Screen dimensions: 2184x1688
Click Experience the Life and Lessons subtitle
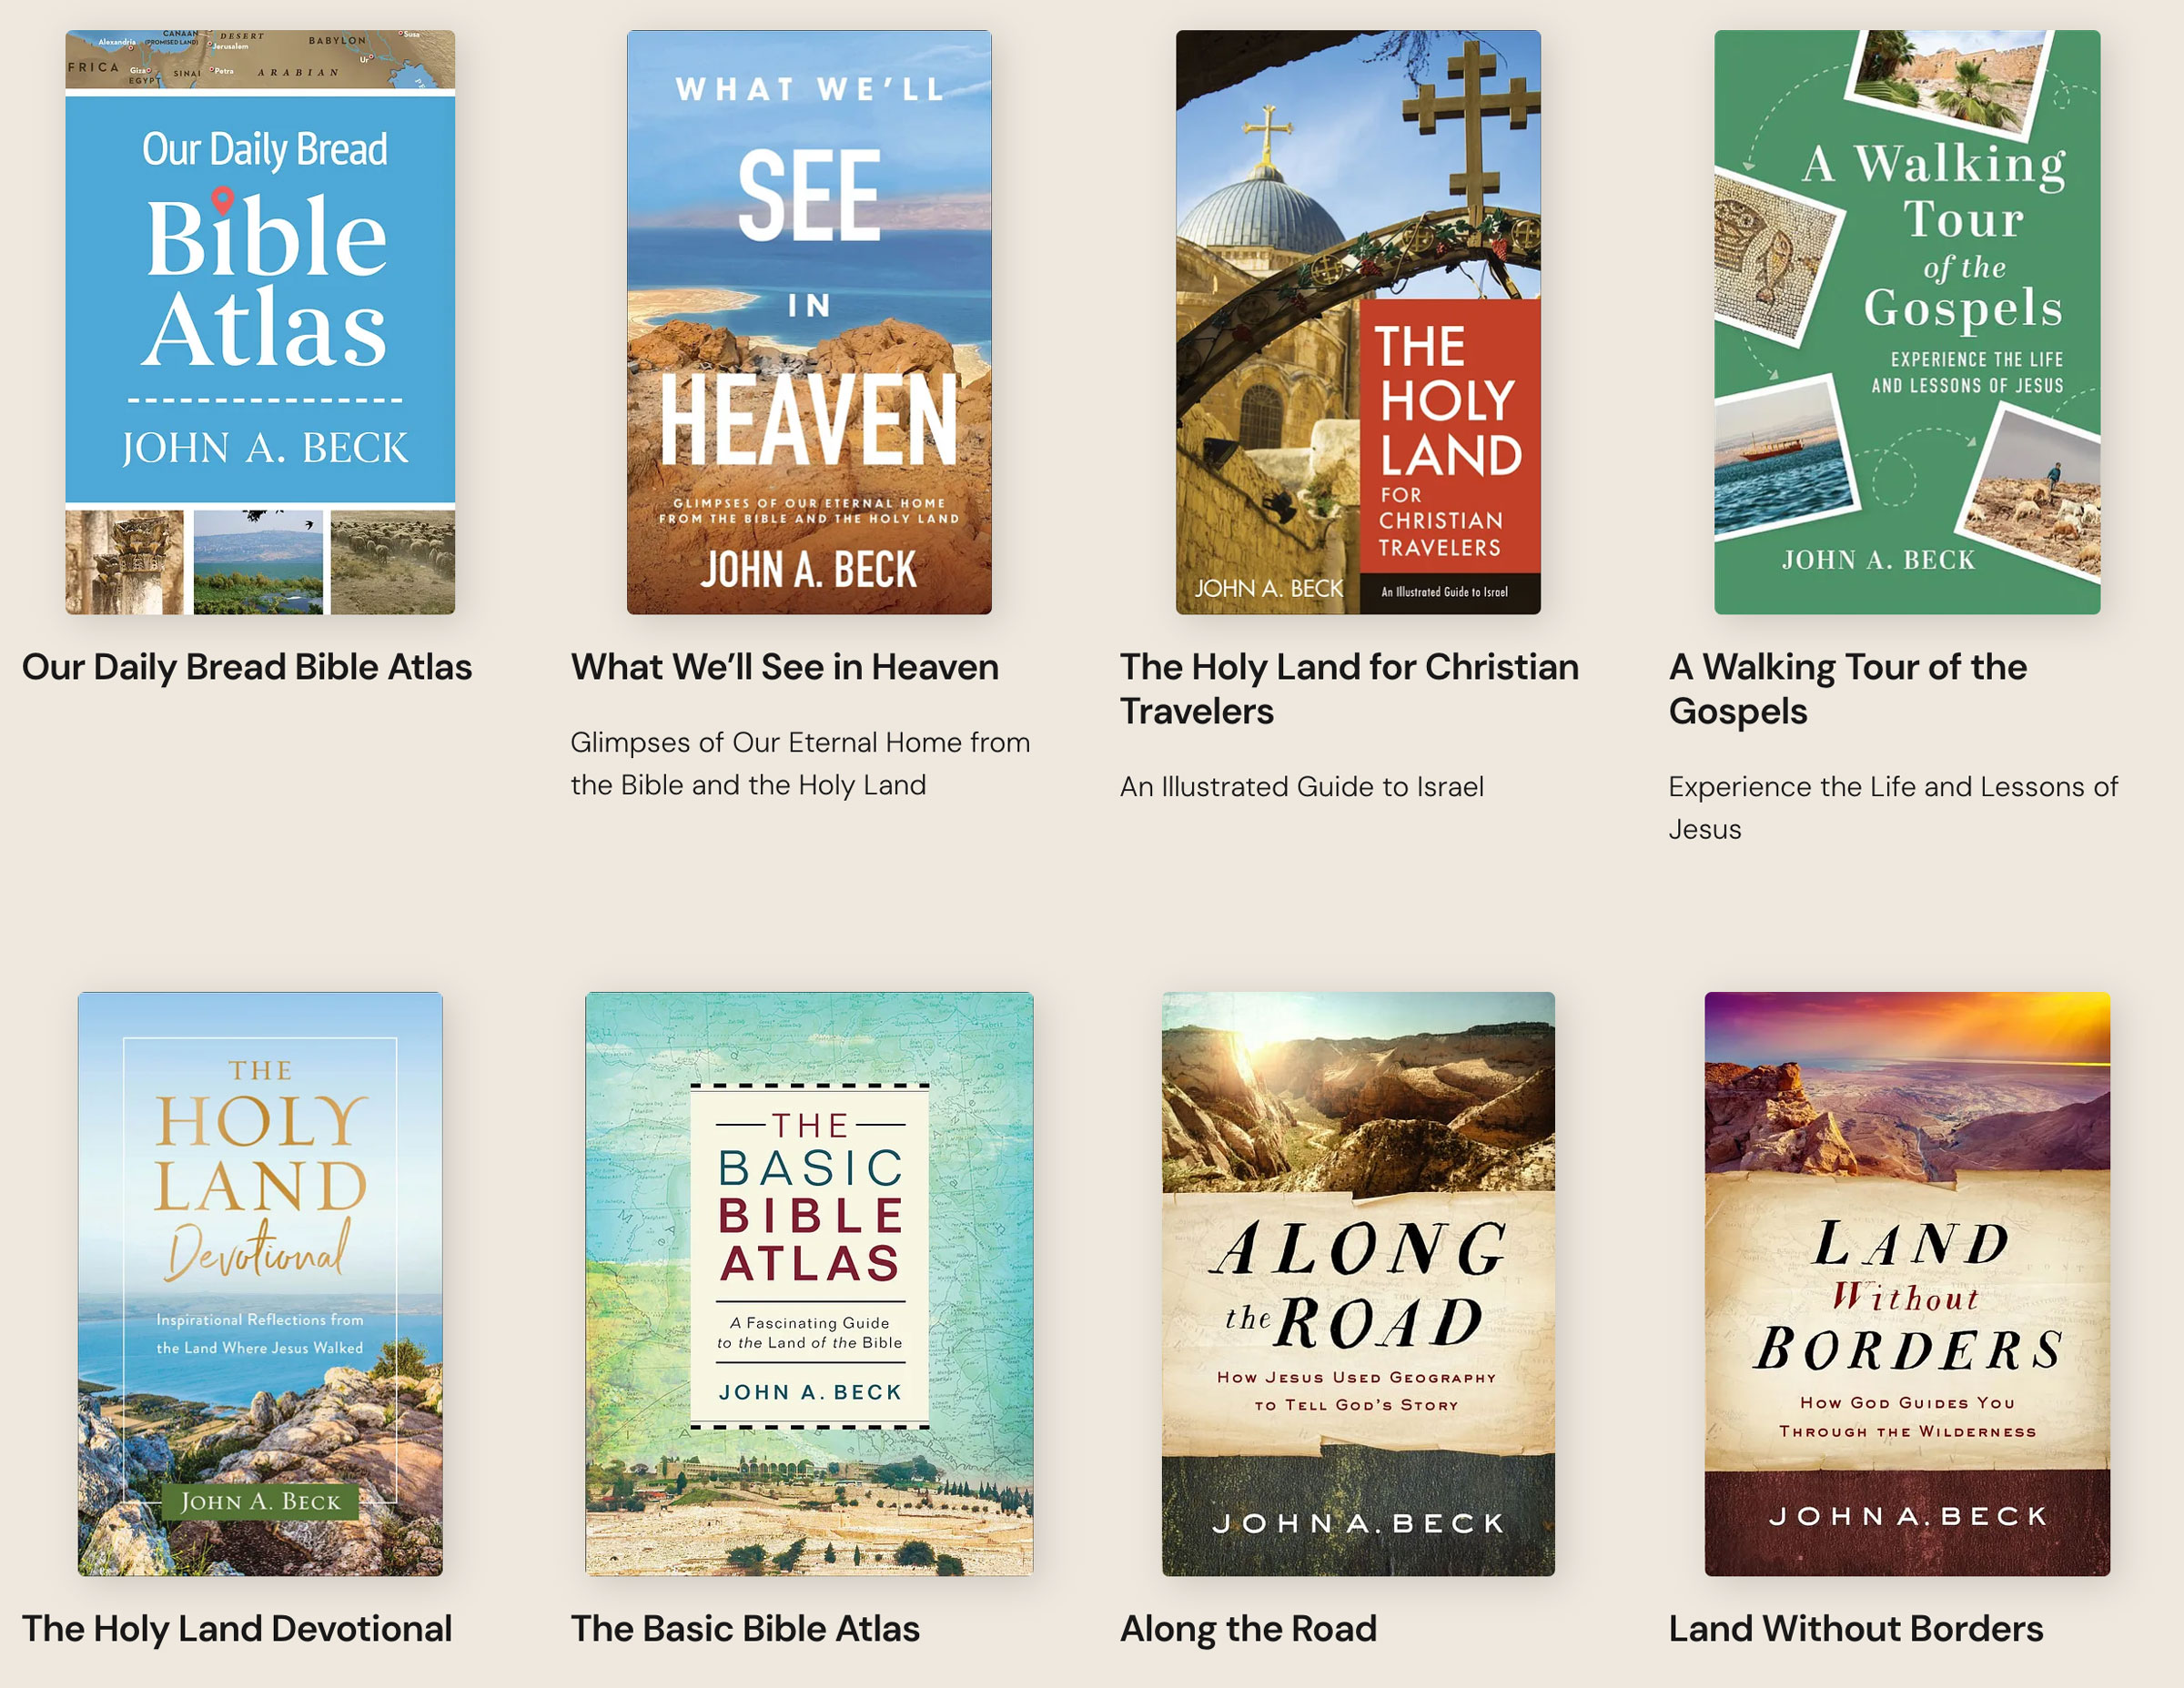pos(1893,808)
